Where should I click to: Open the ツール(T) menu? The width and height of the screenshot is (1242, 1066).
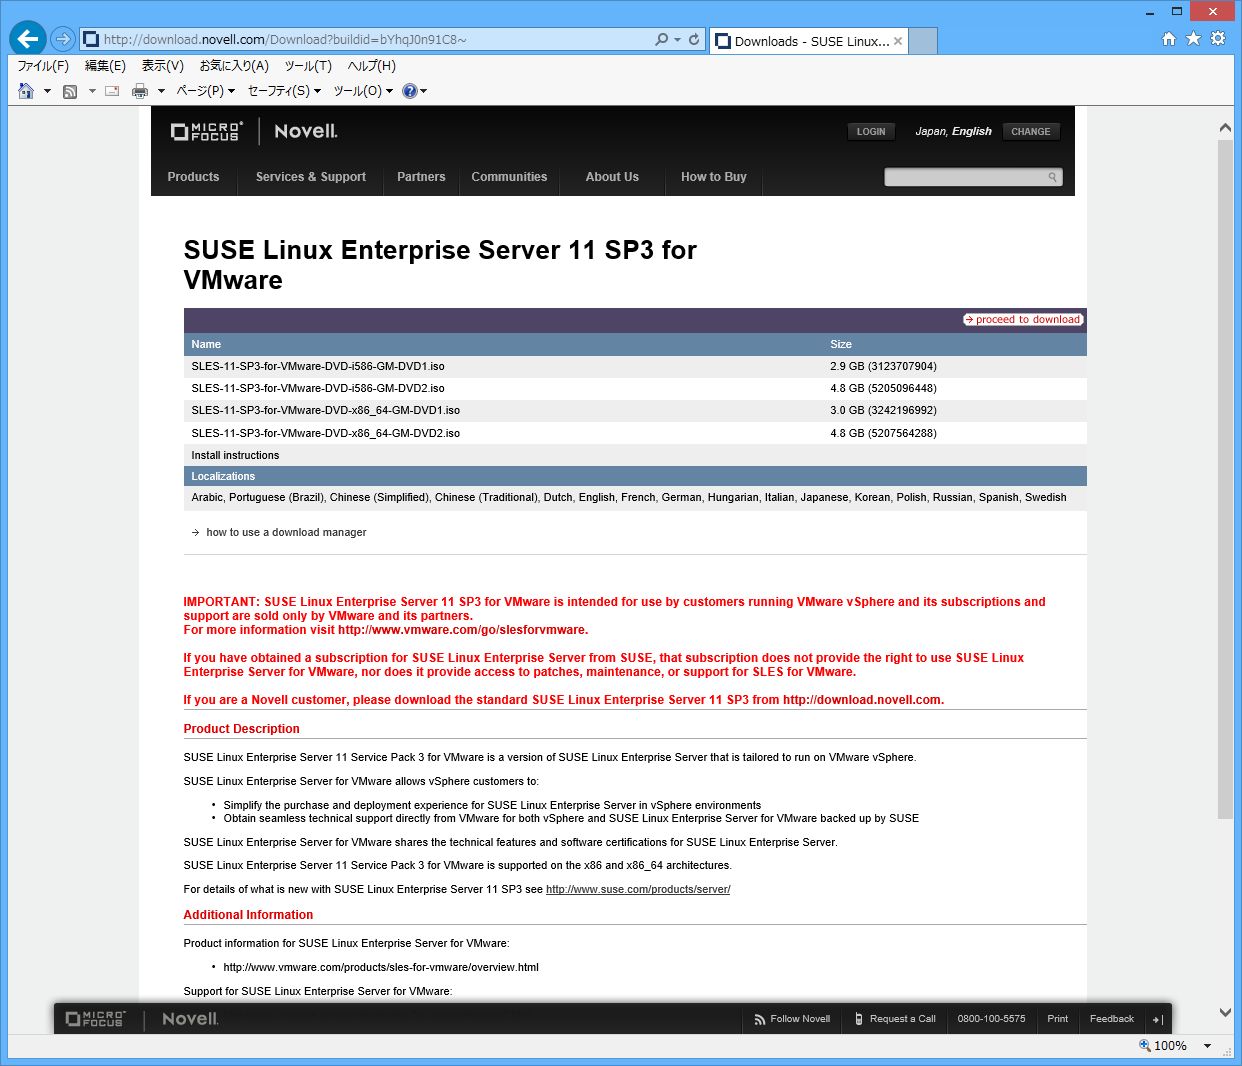[308, 66]
